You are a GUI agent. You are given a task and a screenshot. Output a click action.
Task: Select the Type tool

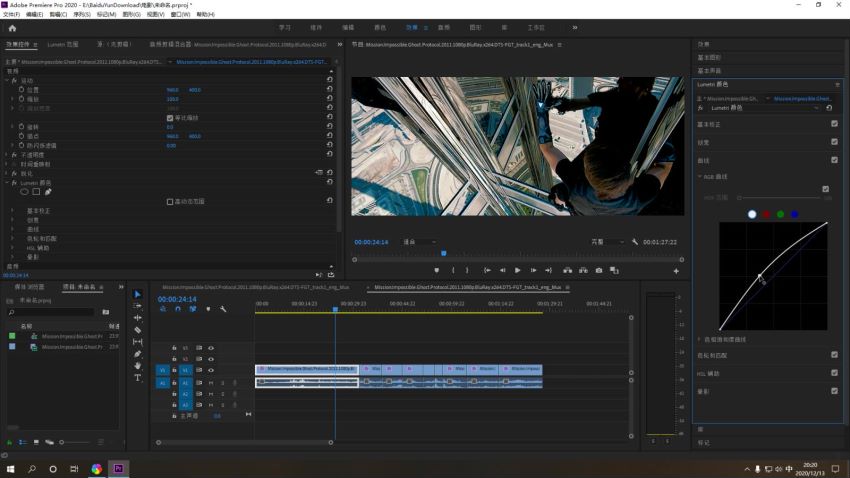click(137, 378)
